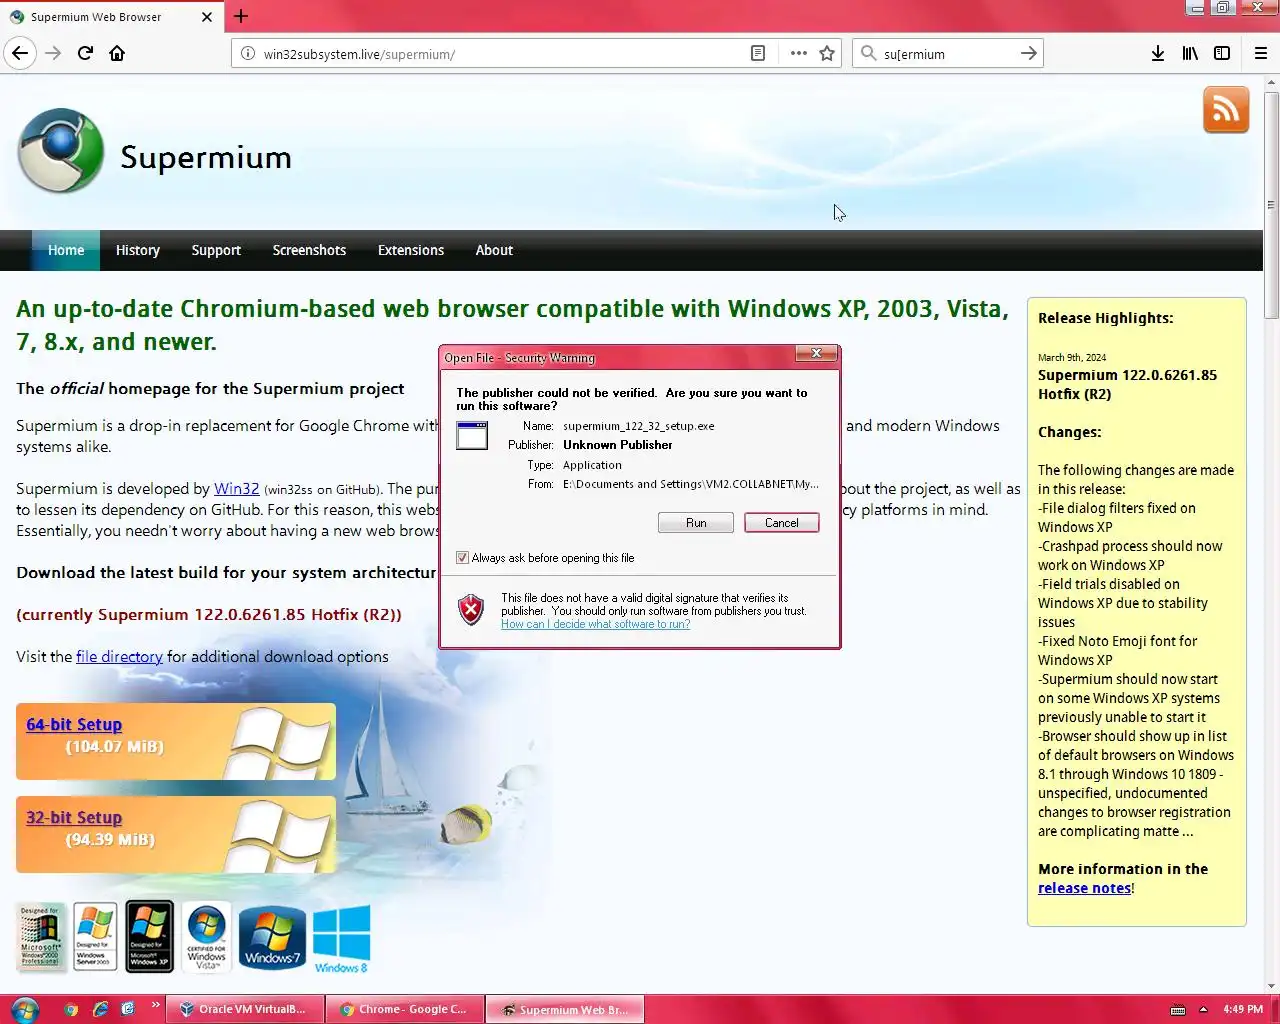The image size is (1280, 1024).
Task: Show hidden system tray icons
Action: (1203, 1010)
